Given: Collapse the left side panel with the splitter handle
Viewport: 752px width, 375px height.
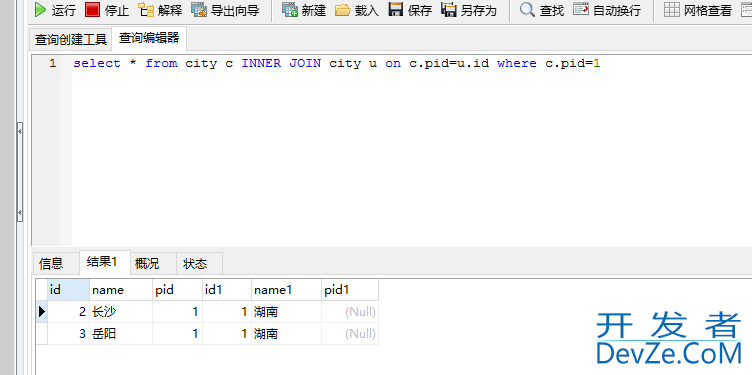Looking at the screenshot, I should pyautogui.click(x=20, y=172).
